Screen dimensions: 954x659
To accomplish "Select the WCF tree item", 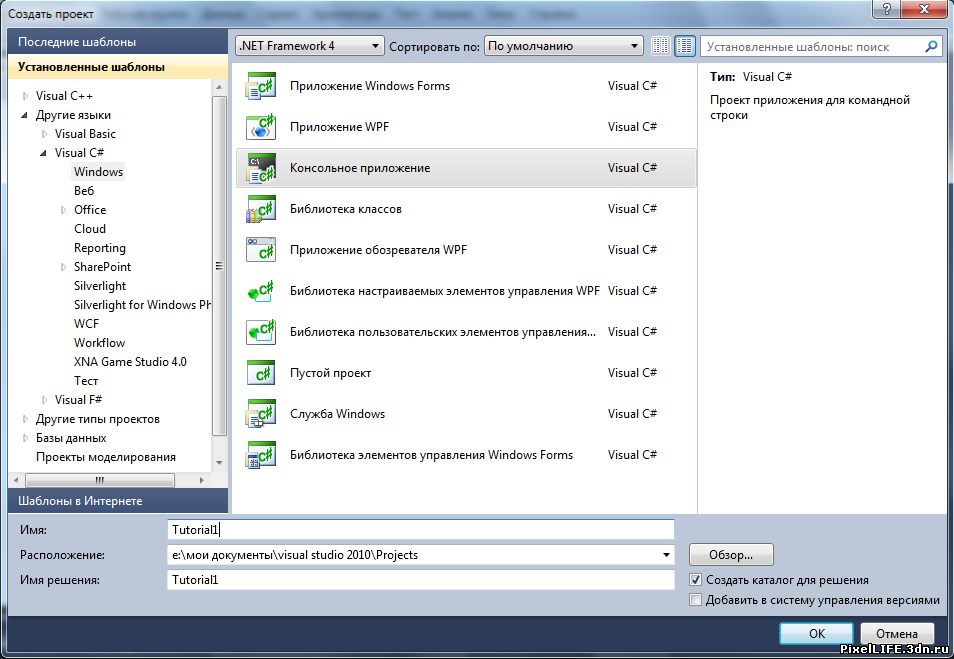I will (86, 324).
